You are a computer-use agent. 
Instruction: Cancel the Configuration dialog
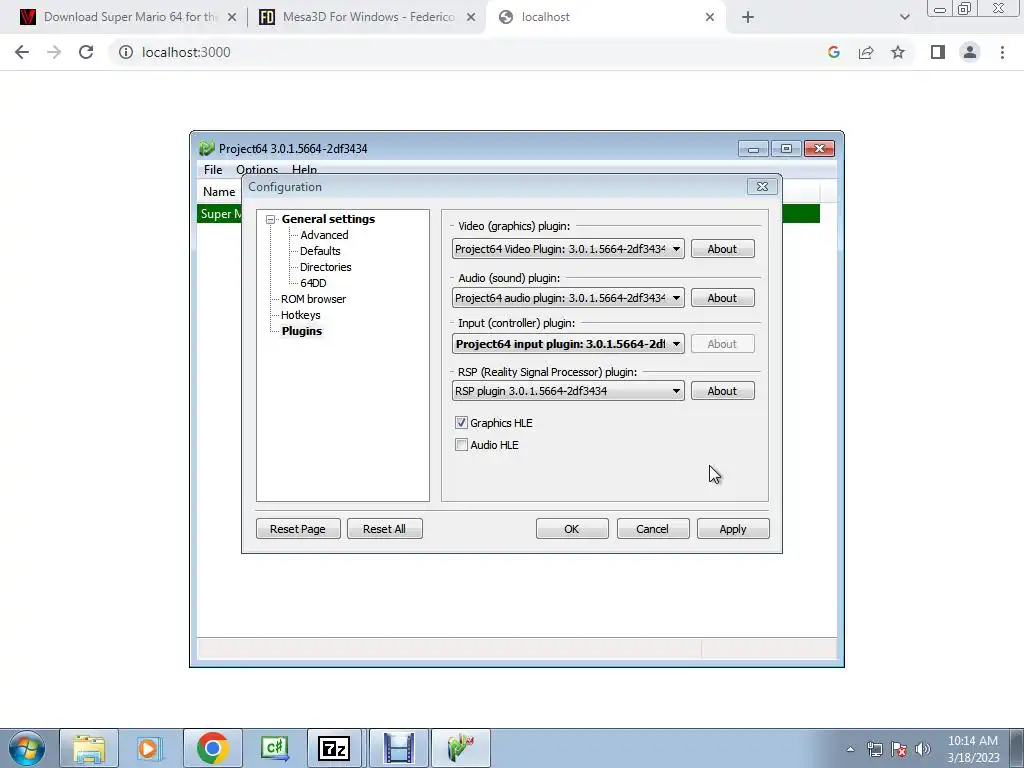[x=652, y=528]
